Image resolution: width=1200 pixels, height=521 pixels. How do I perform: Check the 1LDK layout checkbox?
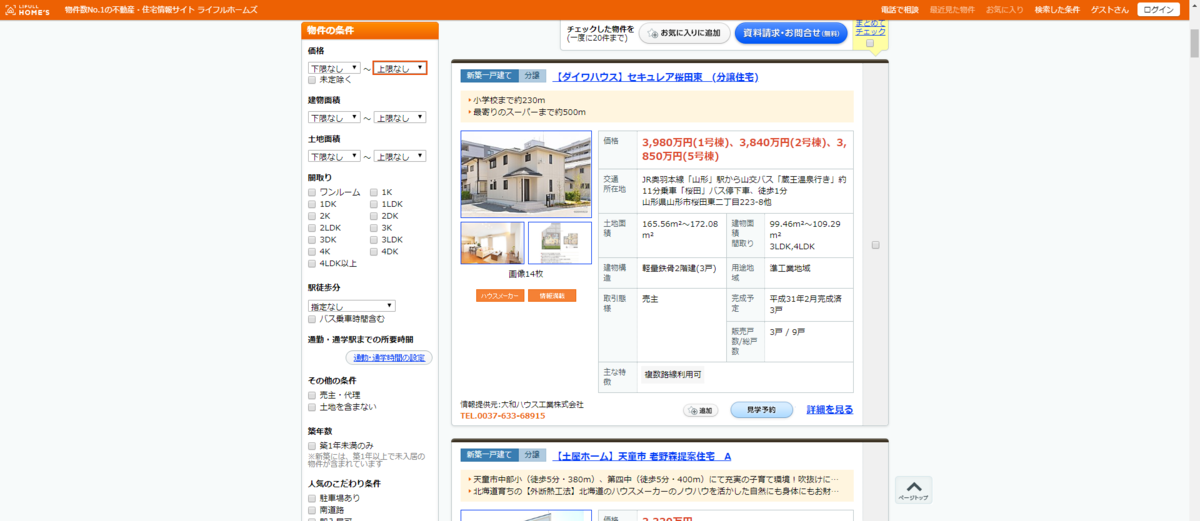374,204
